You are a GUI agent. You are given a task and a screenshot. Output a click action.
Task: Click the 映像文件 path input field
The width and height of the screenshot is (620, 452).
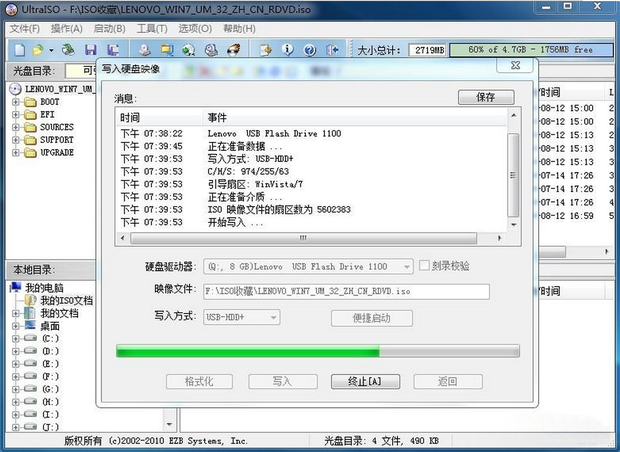pyautogui.click(x=346, y=292)
